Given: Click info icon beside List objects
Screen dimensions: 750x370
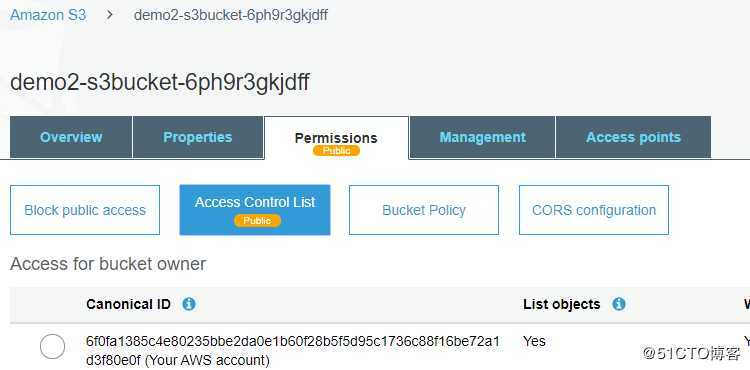Looking at the screenshot, I should pyautogui.click(x=619, y=304).
